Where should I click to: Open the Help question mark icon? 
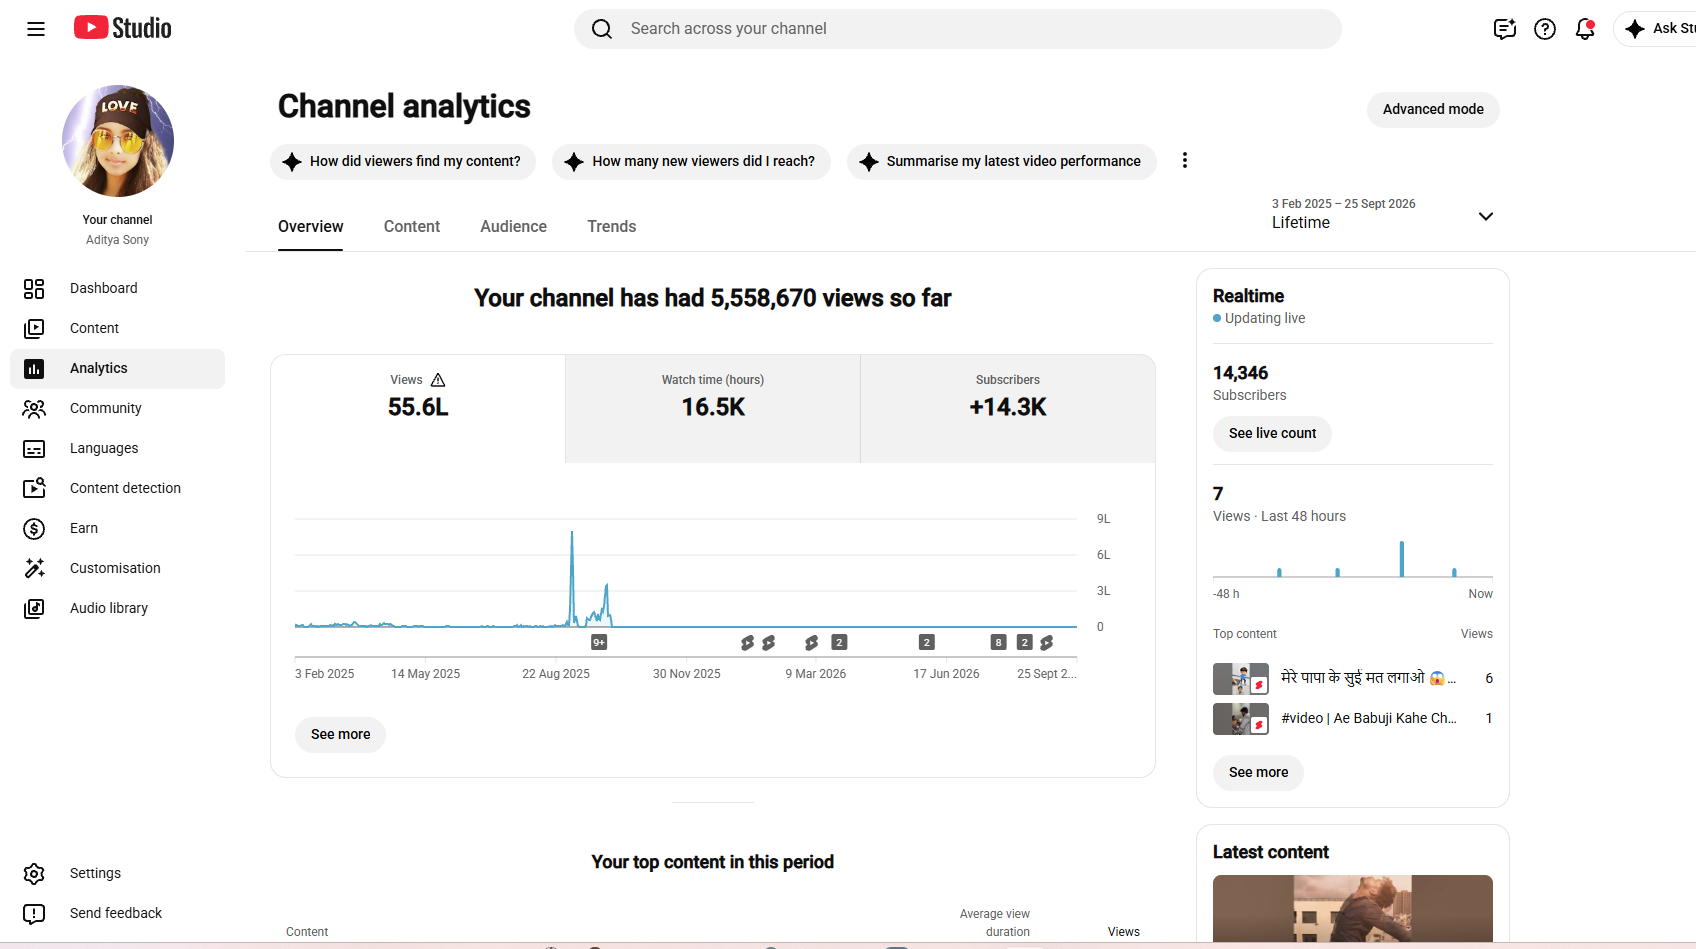[x=1545, y=29]
